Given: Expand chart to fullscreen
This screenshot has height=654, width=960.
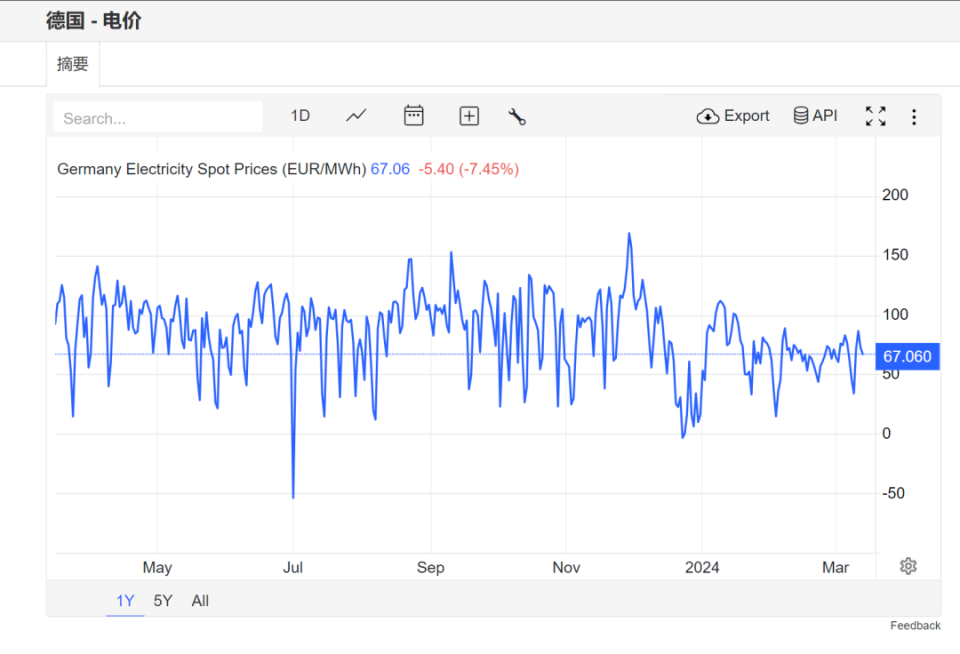Looking at the screenshot, I should [x=876, y=116].
